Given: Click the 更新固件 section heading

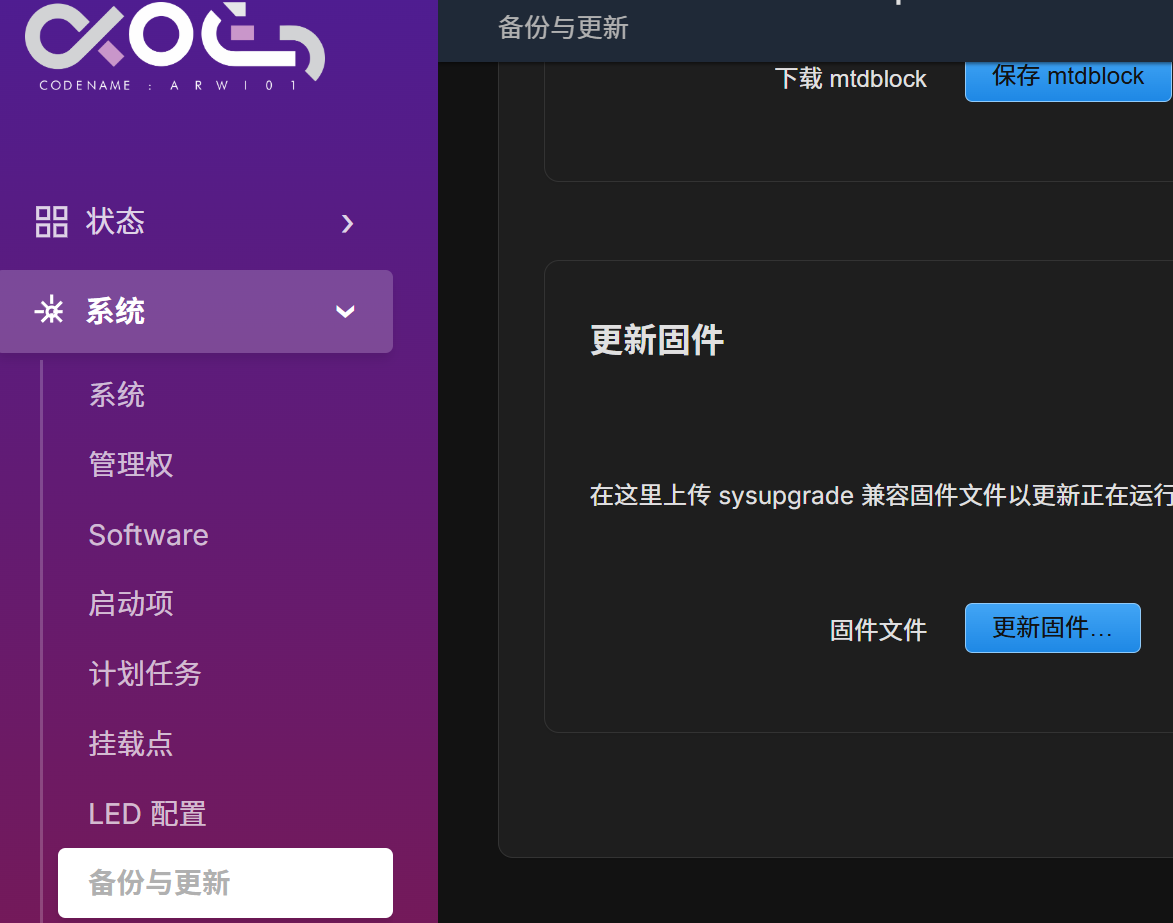Looking at the screenshot, I should 657,340.
